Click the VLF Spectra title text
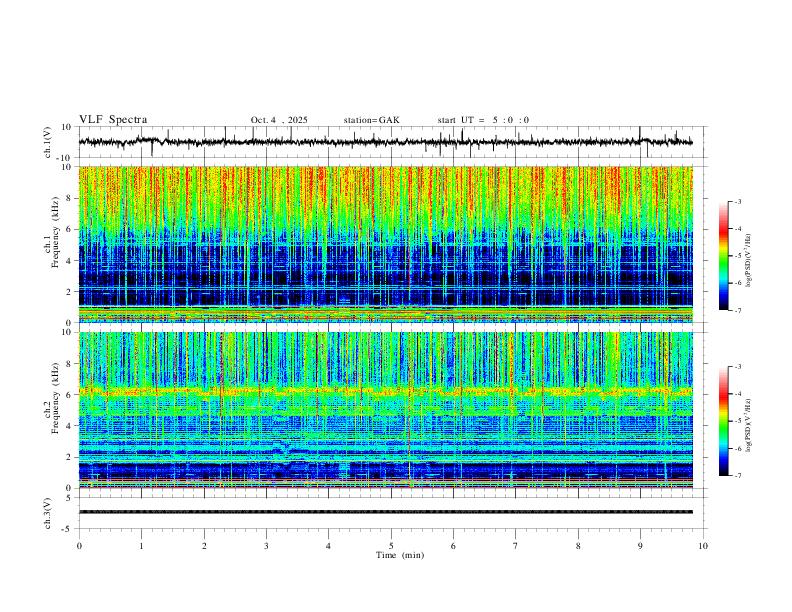 click(113, 119)
